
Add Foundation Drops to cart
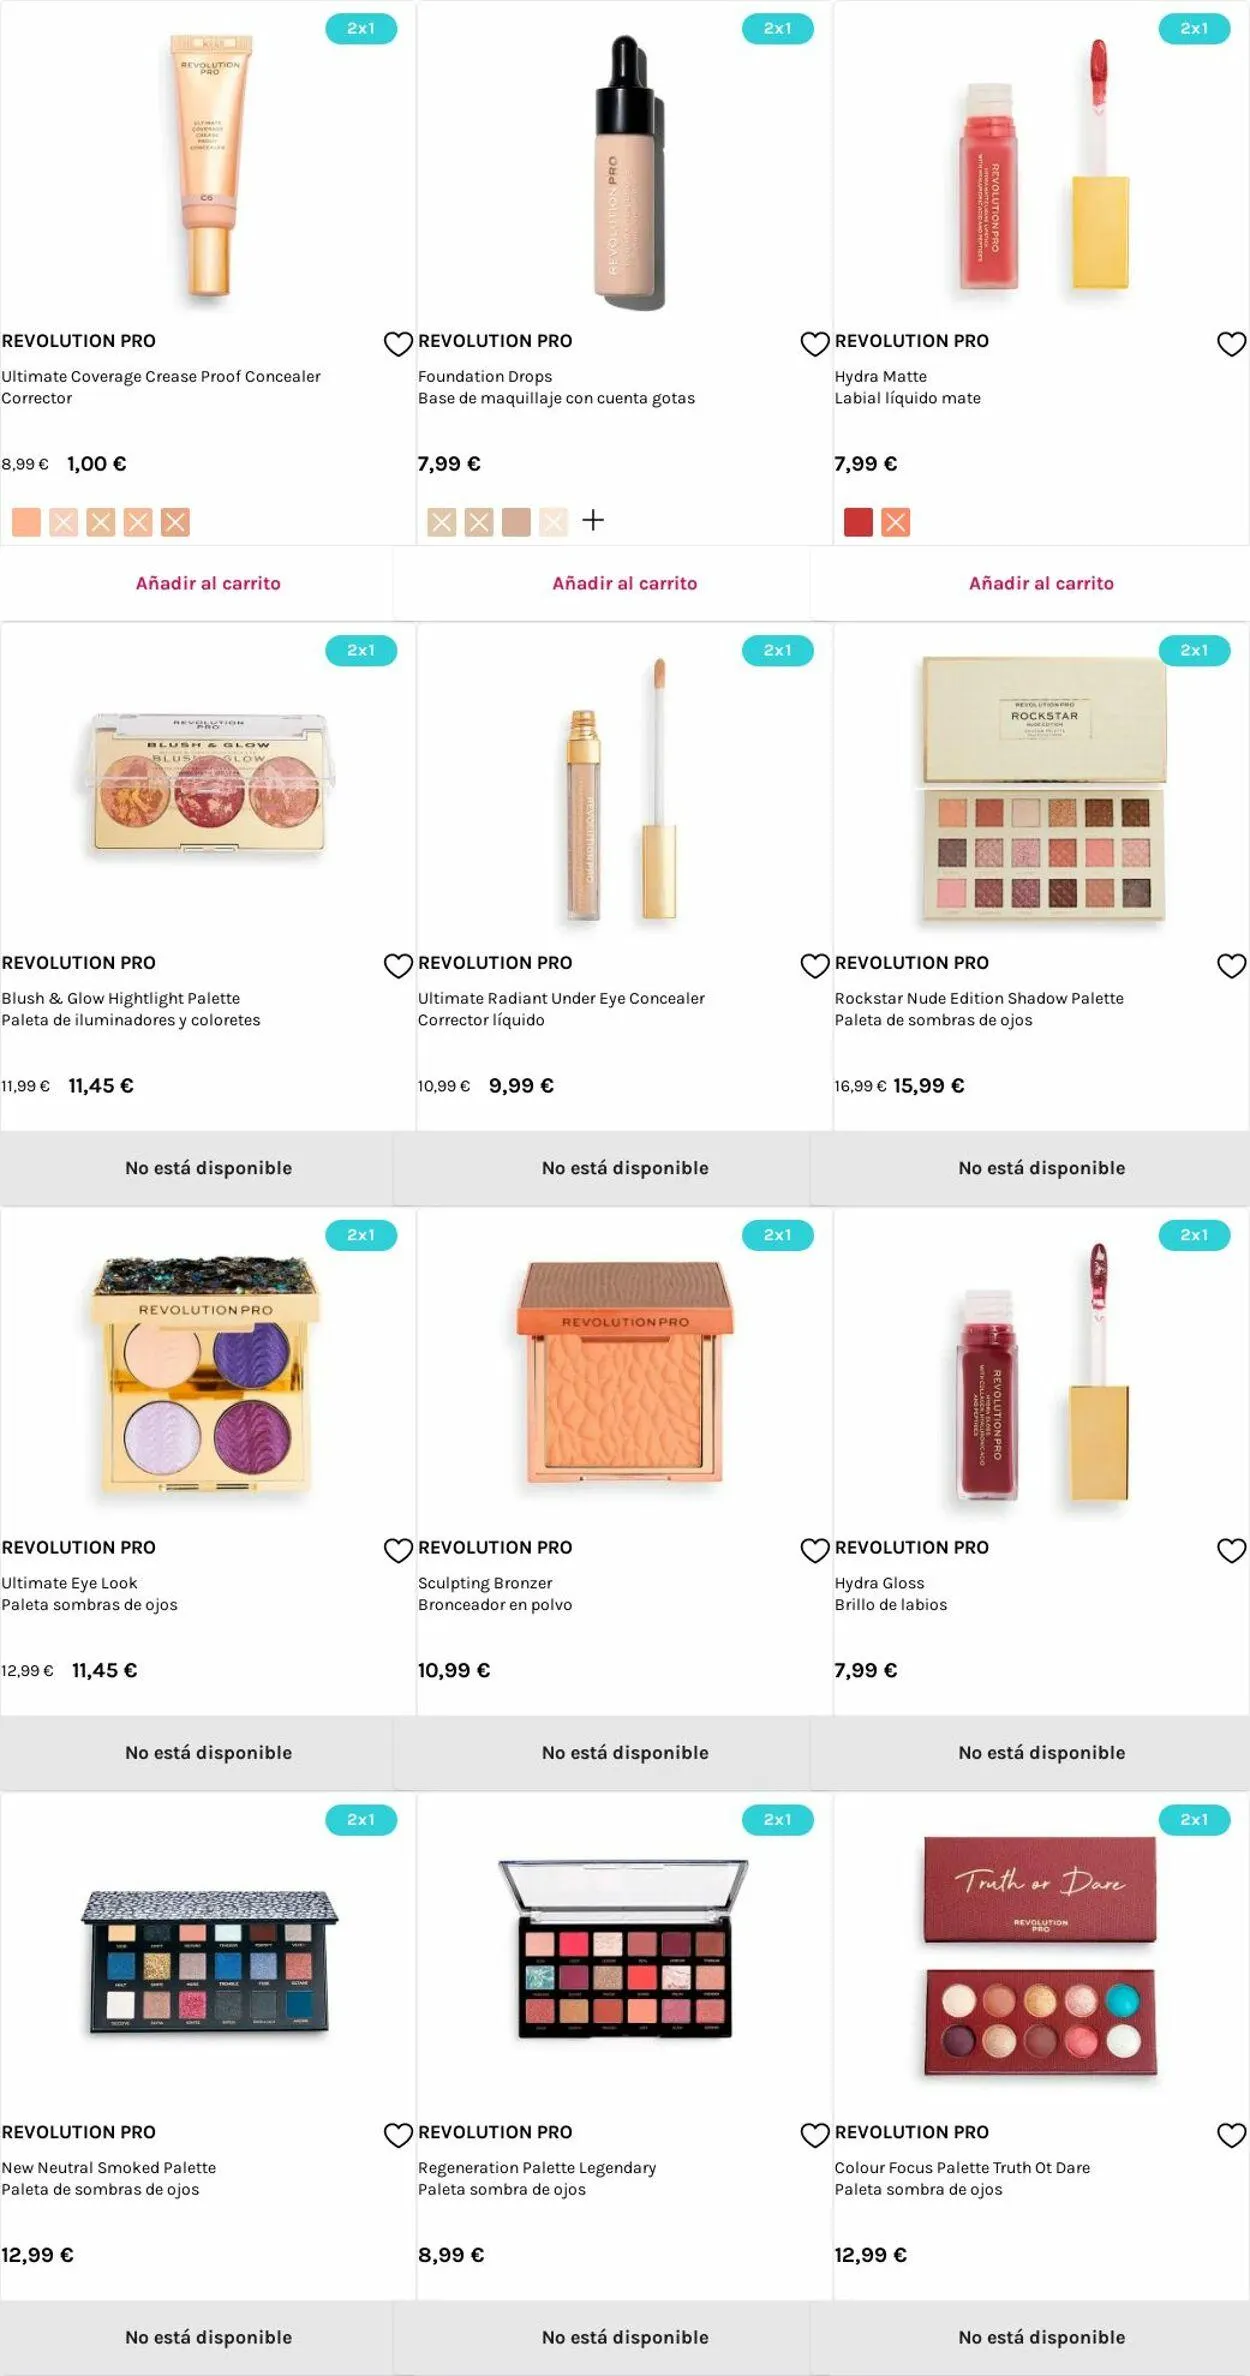(624, 583)
